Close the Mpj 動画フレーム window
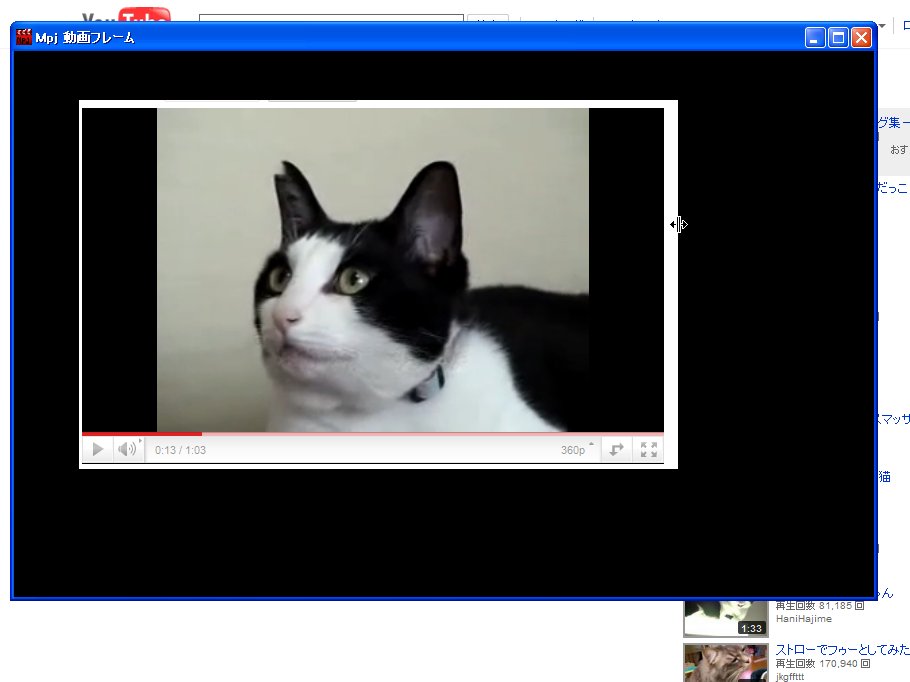The image size is (910, 682). pyautogui.click(x=861, y=38)
